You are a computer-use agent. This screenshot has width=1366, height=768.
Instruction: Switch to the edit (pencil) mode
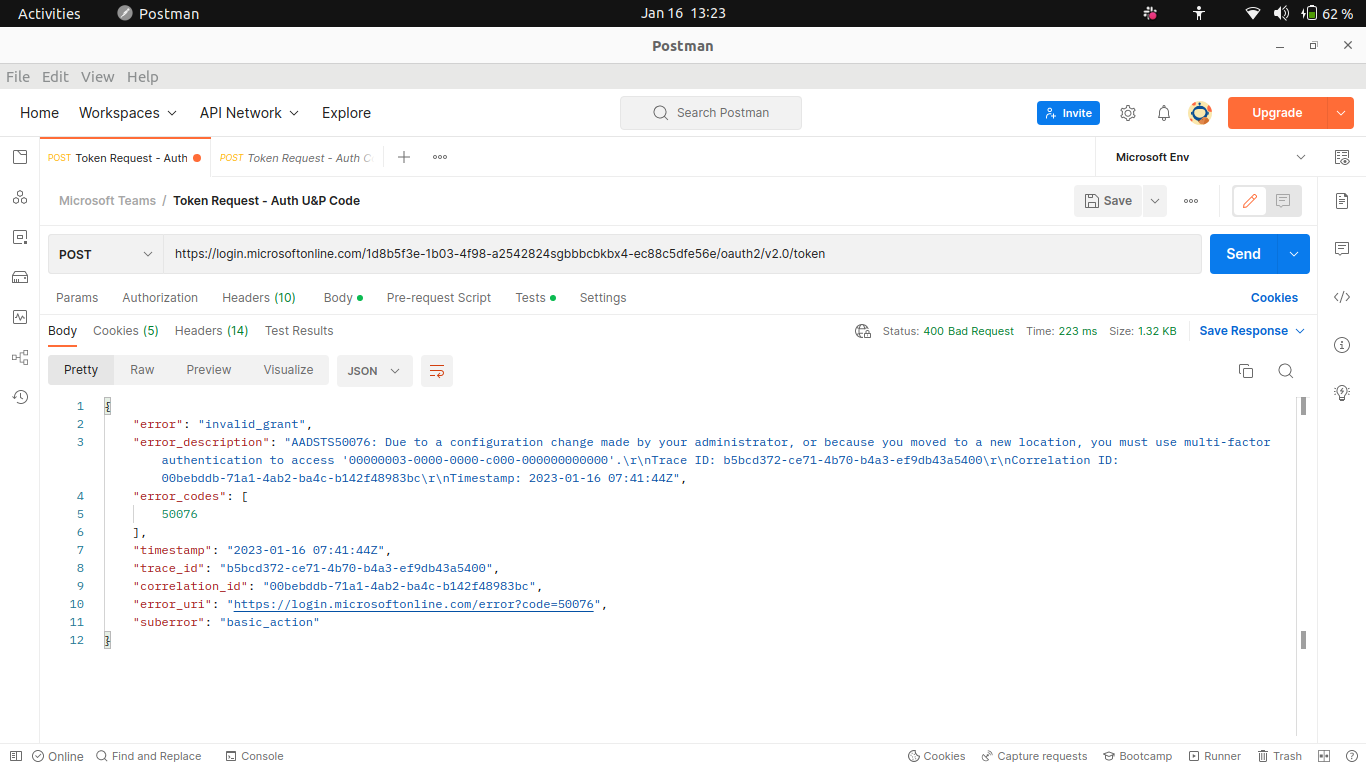click(x=1249, y=201)
